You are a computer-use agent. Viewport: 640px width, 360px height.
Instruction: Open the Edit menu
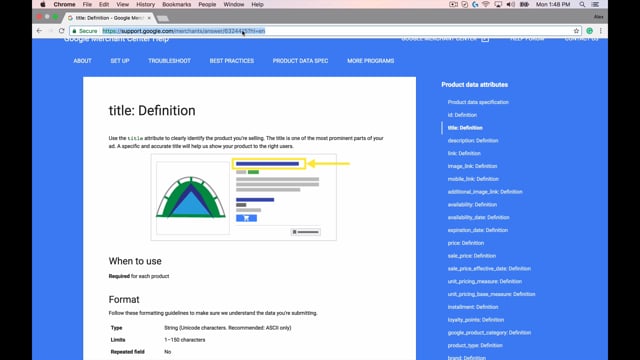(104, 4)
